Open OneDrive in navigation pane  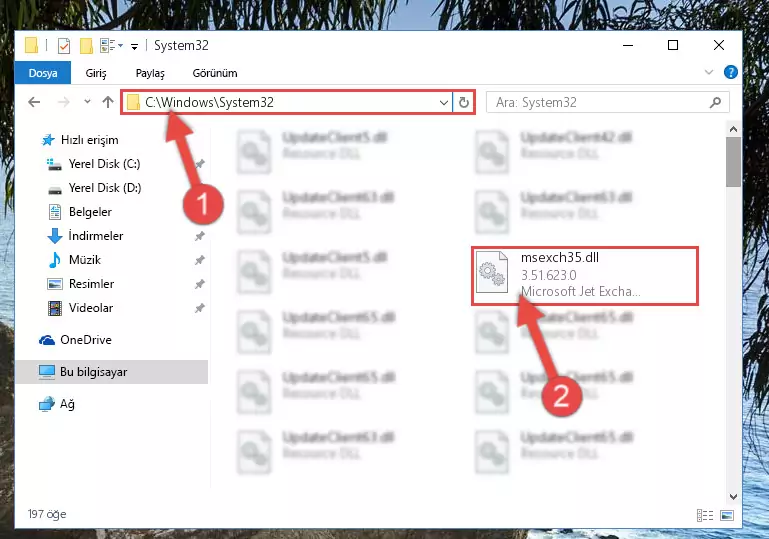[x=85, y=339]
